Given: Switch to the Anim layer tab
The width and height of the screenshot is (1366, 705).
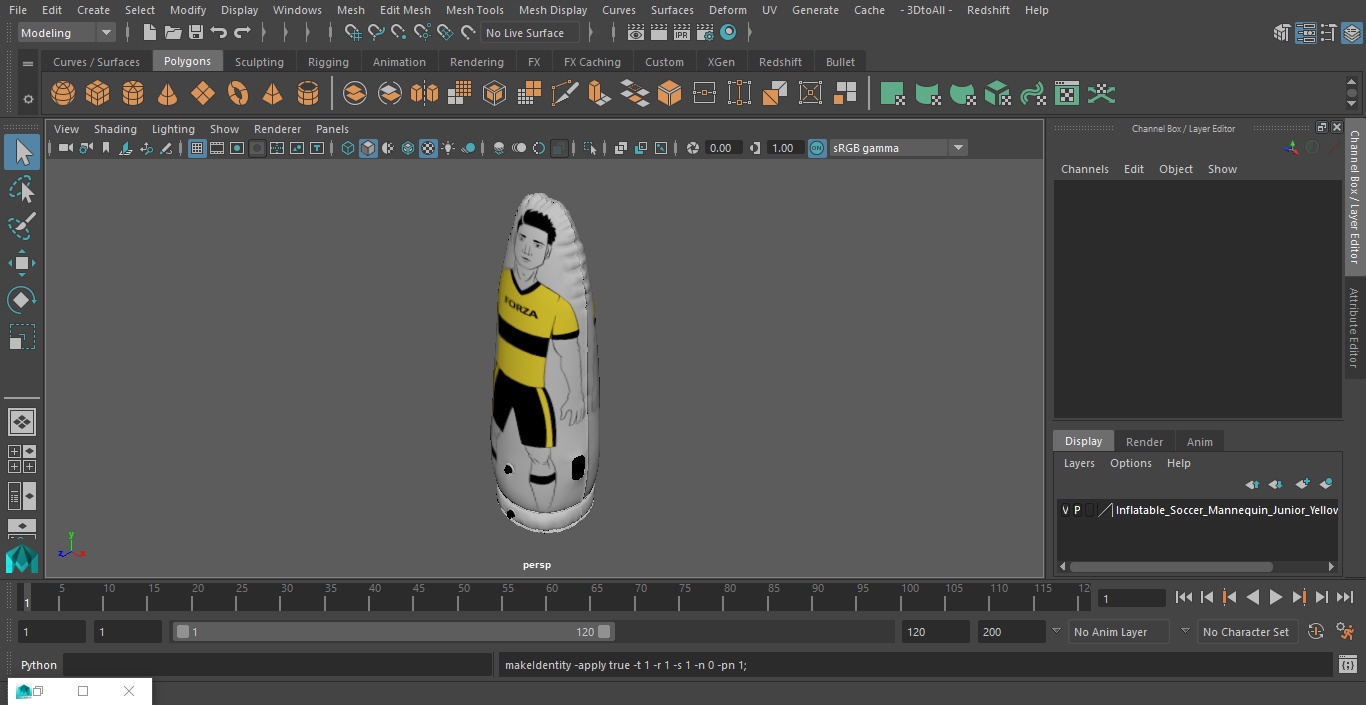Looking at the screenshot, I should click(1199, 442).
